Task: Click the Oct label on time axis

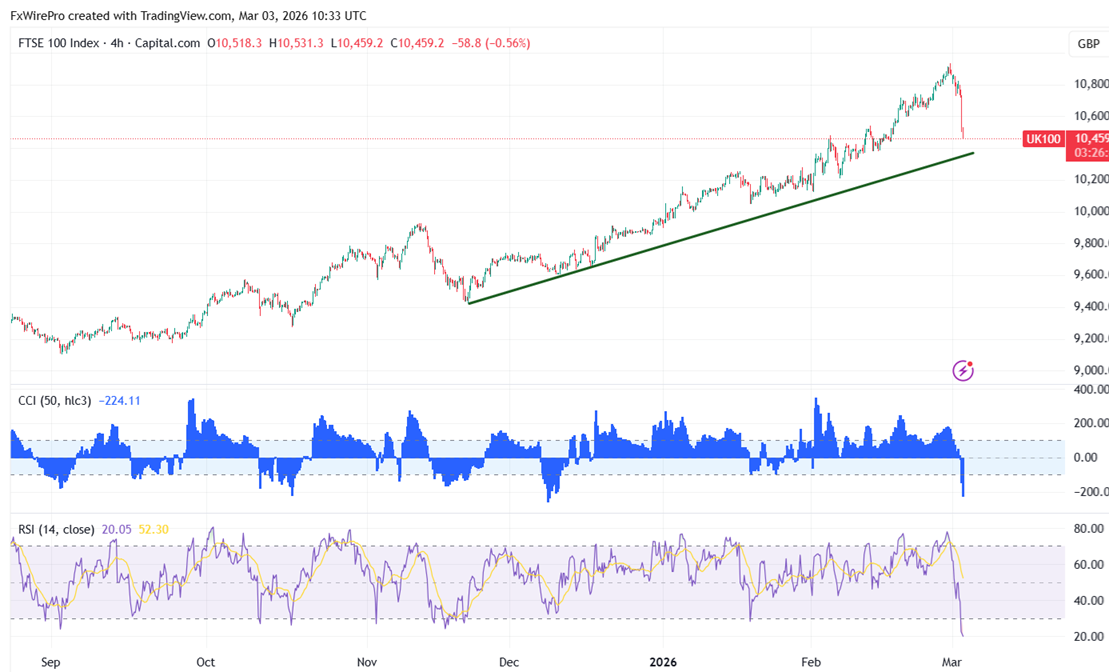Action: click(205, 662)
